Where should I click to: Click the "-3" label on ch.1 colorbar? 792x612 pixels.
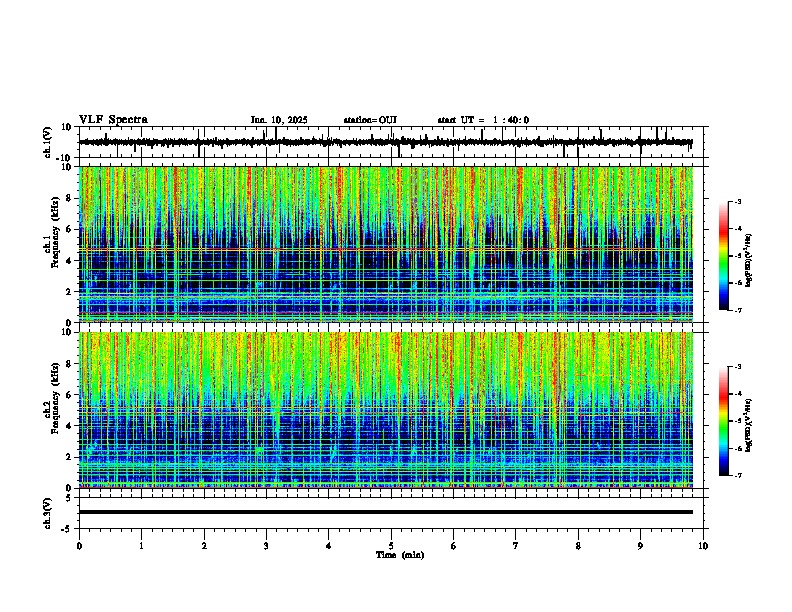(x=738, y=202)
